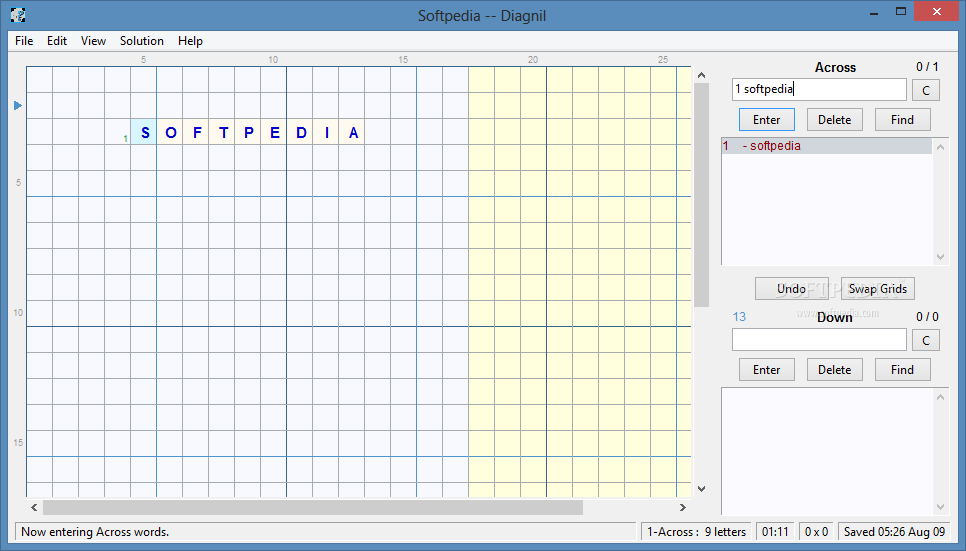Click the Down heading label
Screen dimensions: 966x551
coord(835,317)
